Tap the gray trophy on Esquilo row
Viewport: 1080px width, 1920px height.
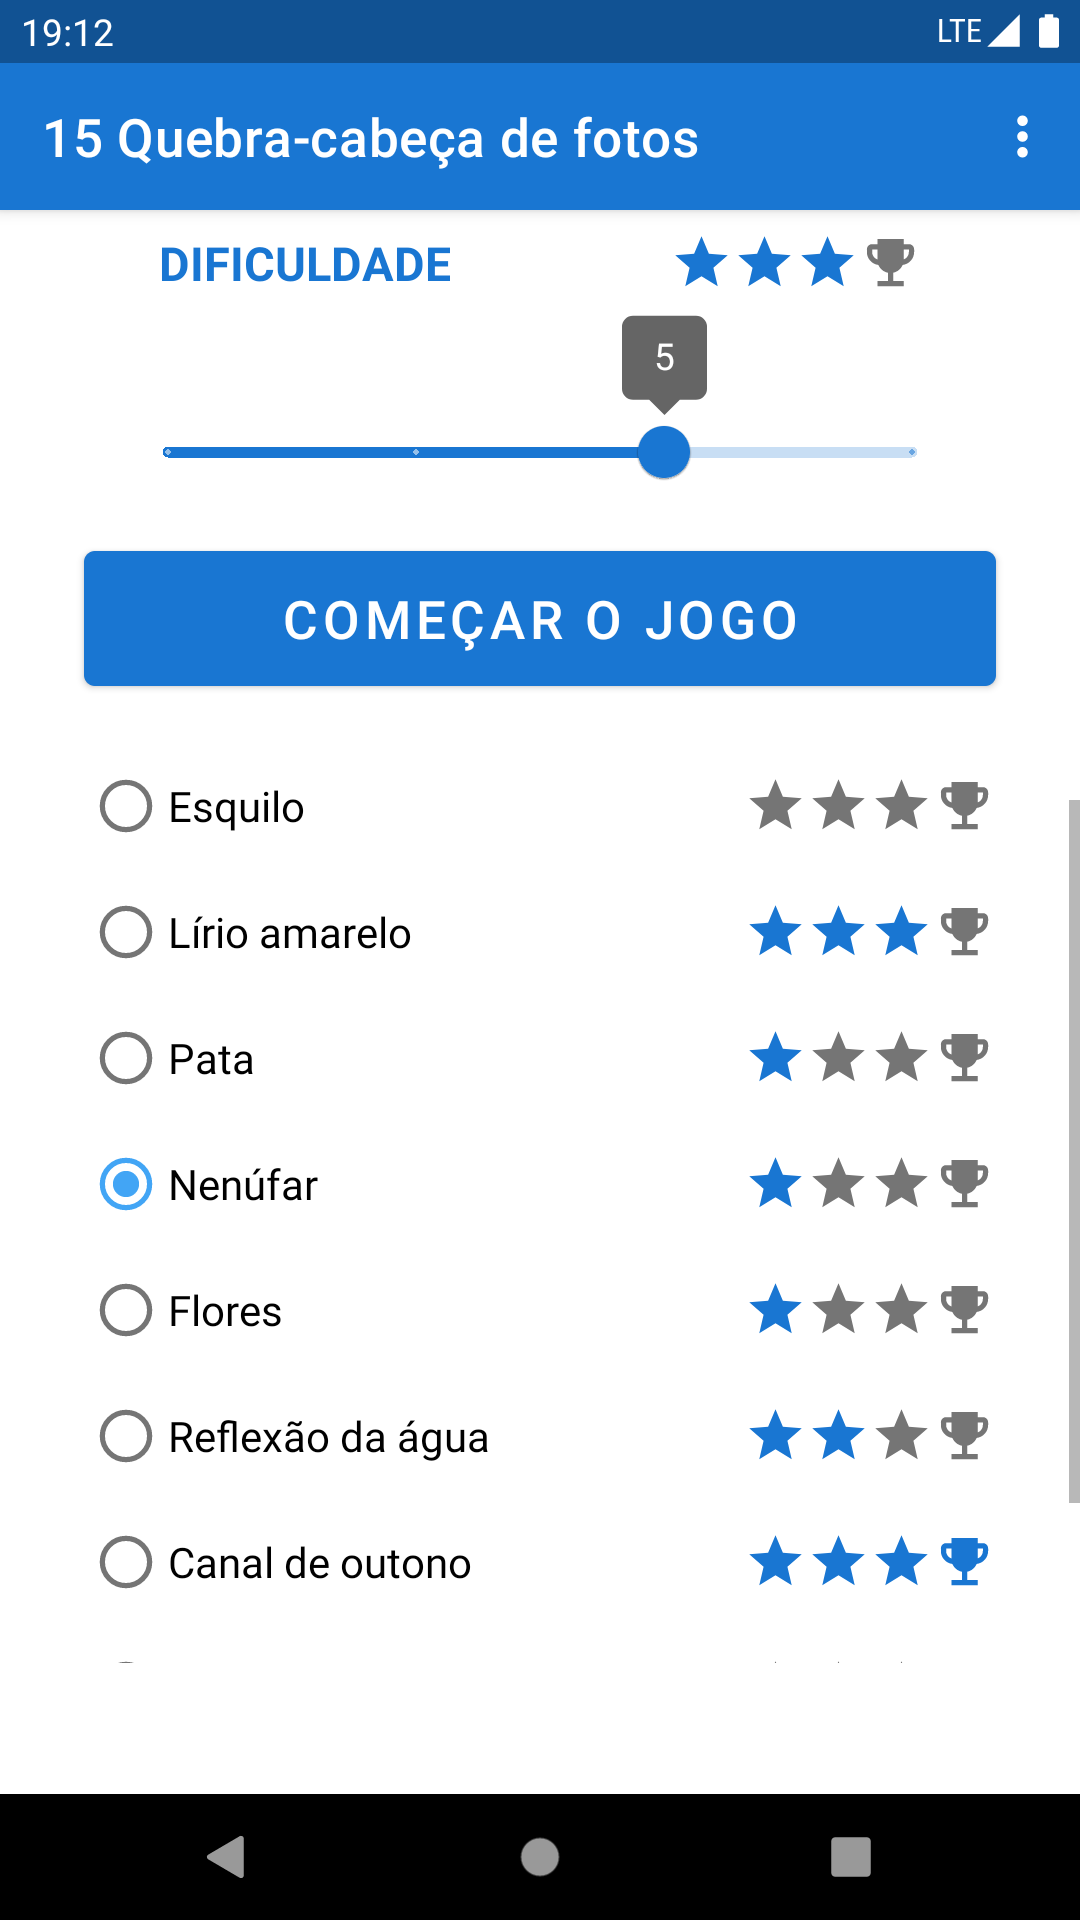pos(965,805)
